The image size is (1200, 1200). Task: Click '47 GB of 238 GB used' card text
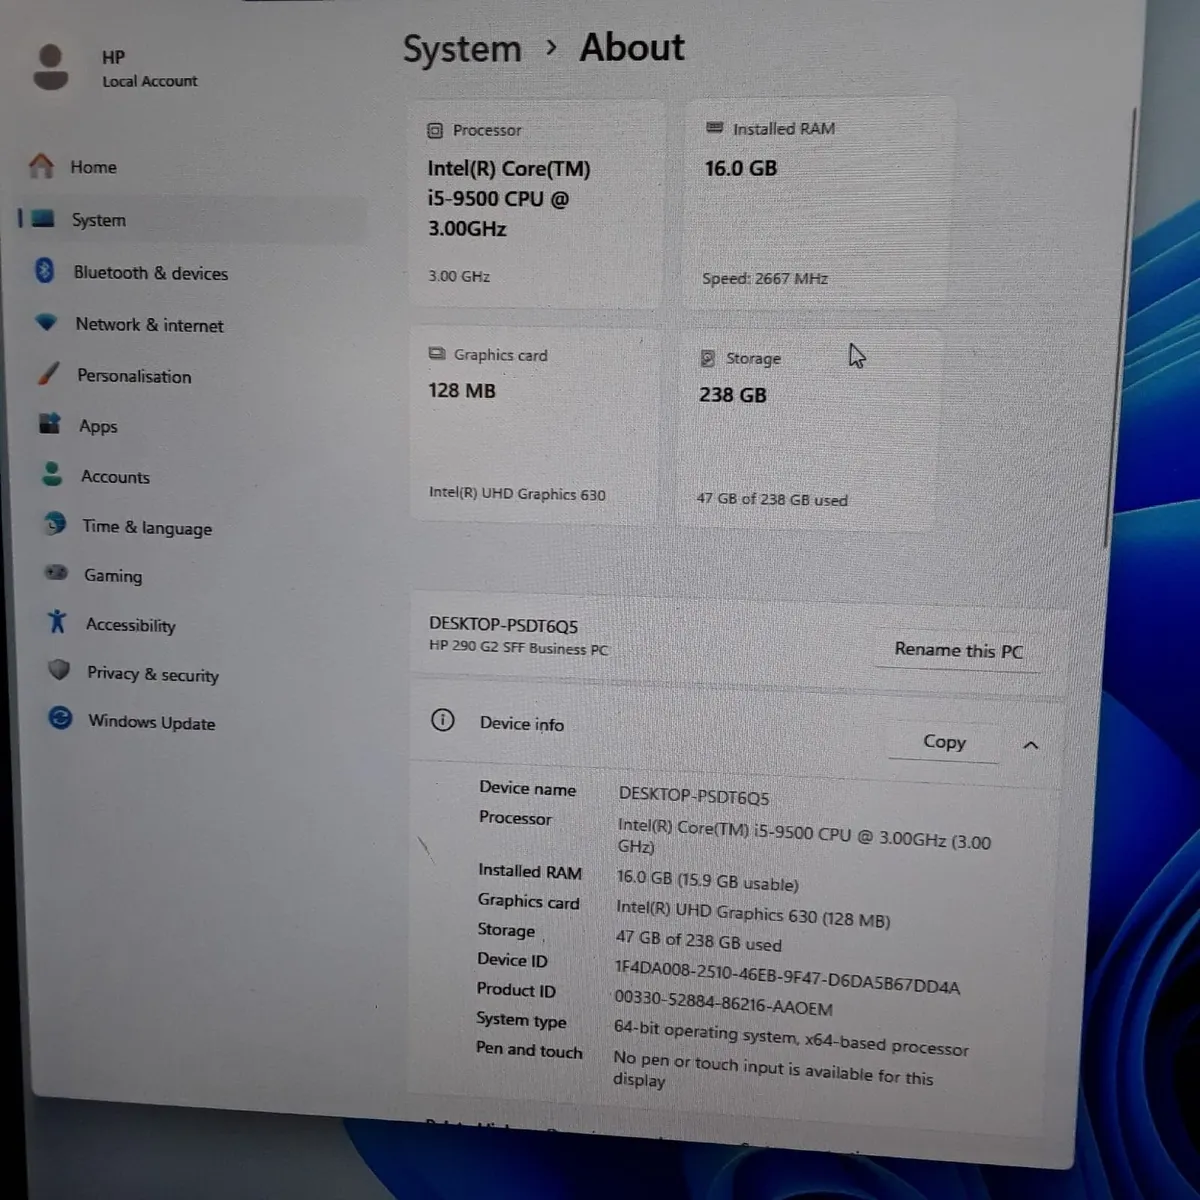[x=772, y=498]
